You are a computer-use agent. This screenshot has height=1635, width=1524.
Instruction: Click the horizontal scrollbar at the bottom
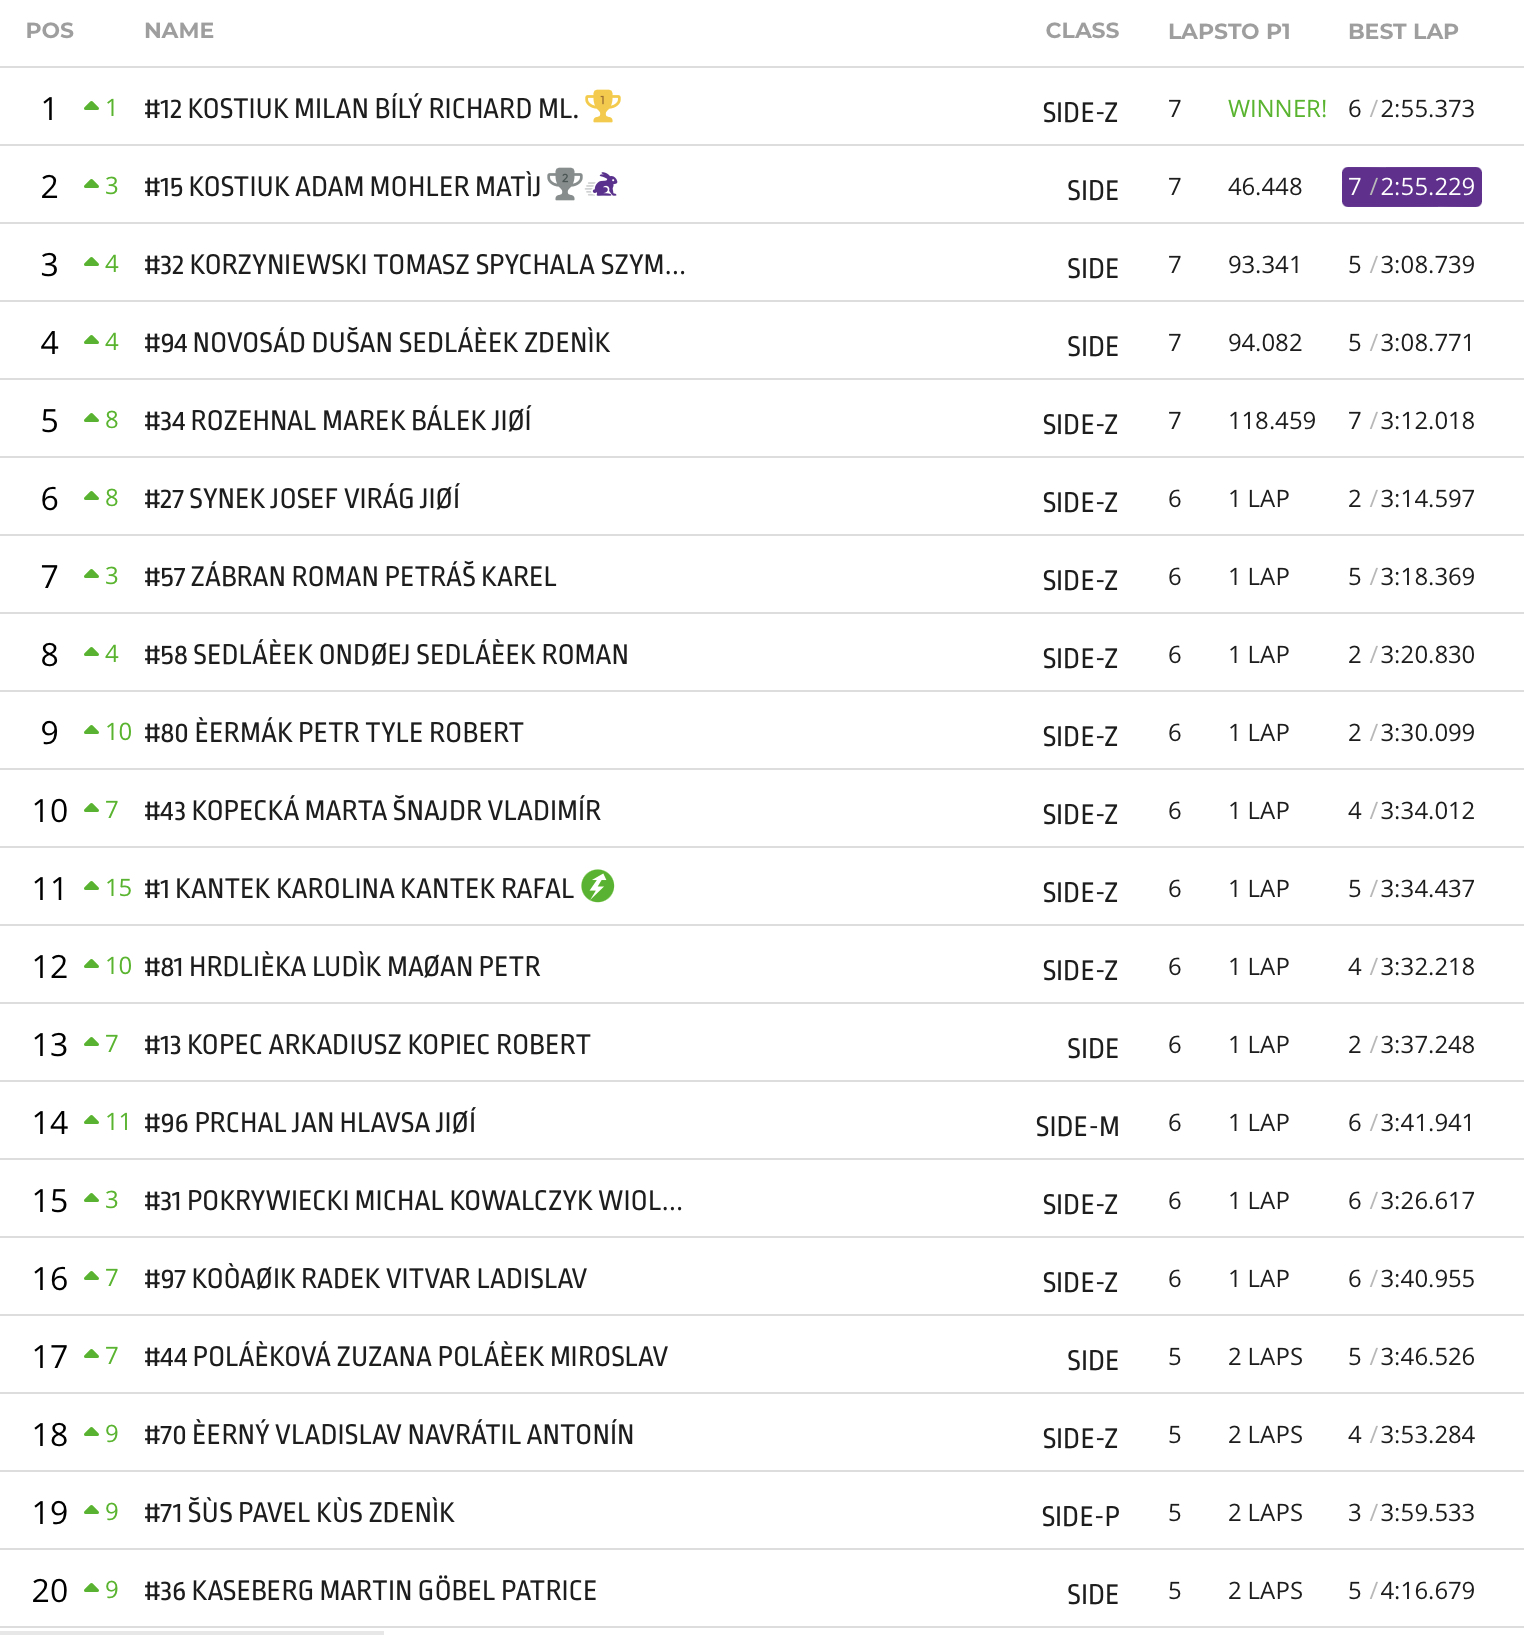coord(192,1632)
